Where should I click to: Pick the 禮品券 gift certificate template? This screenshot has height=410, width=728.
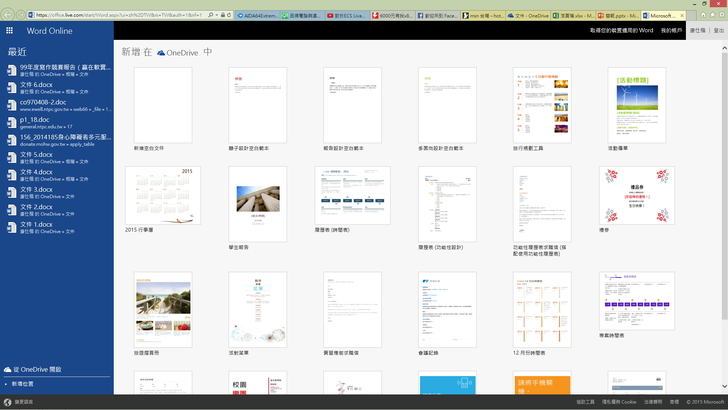(636, 196)
